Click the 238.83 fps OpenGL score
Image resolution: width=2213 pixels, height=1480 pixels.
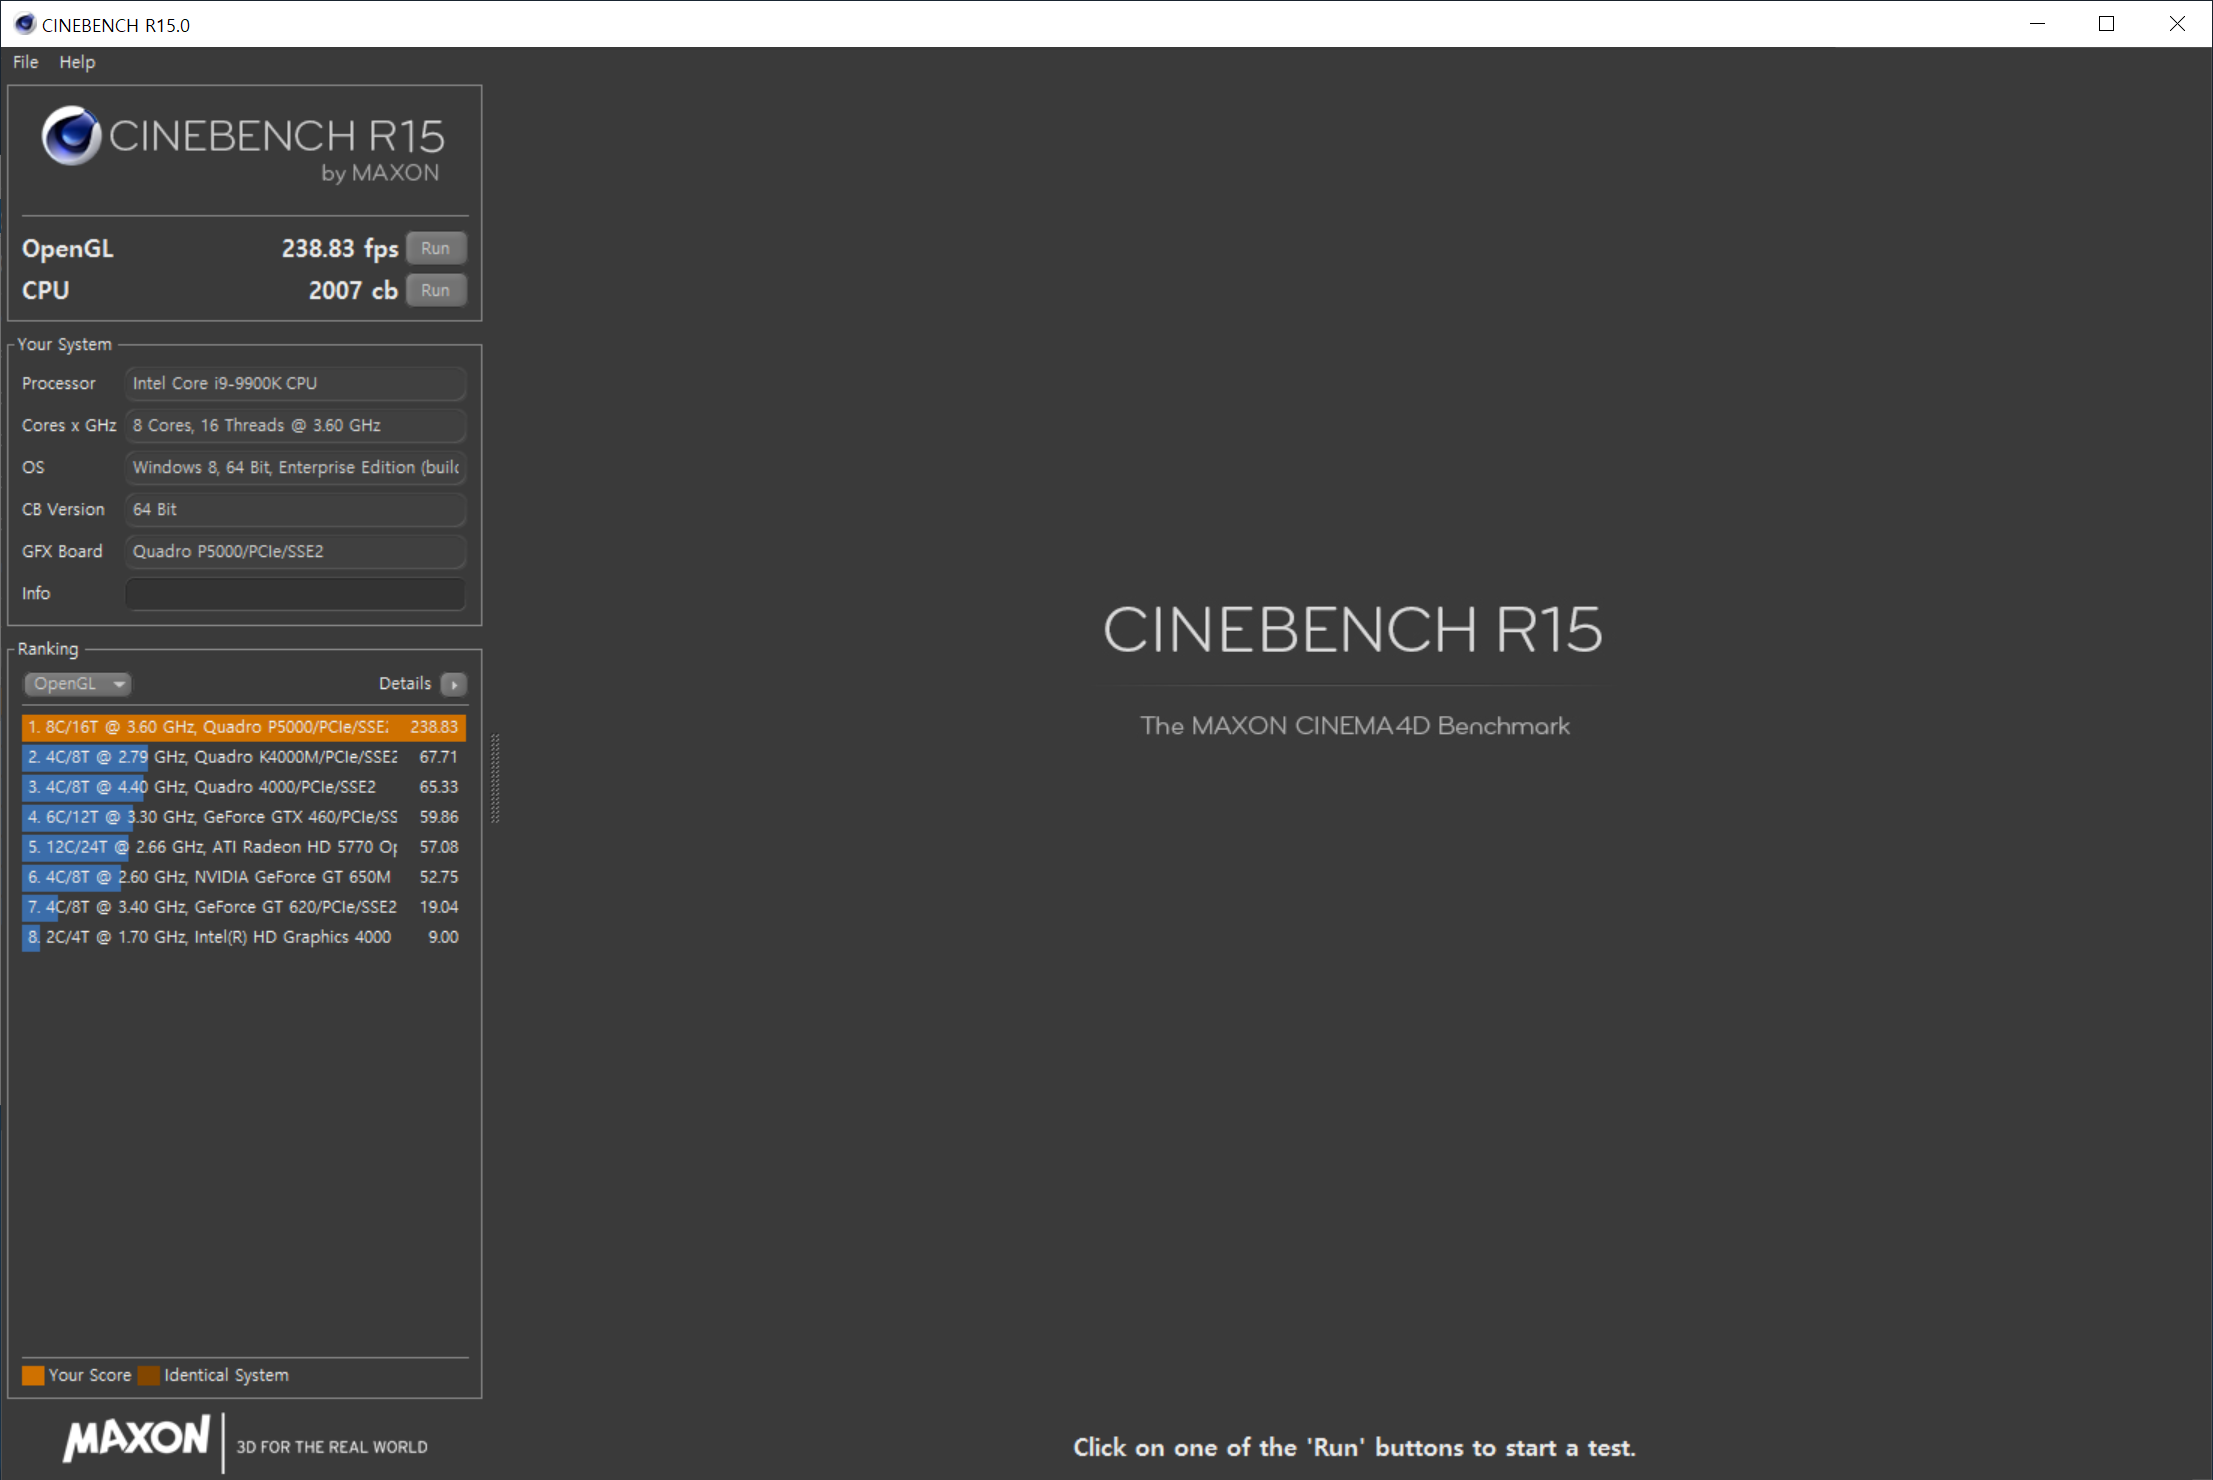(340, 248)
